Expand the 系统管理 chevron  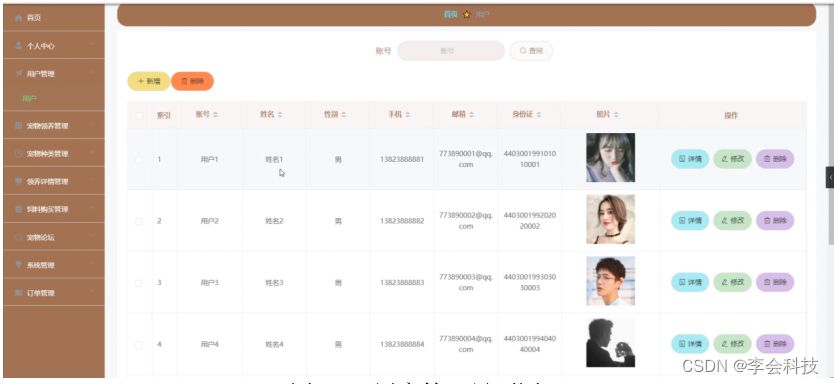pos(92,264)
